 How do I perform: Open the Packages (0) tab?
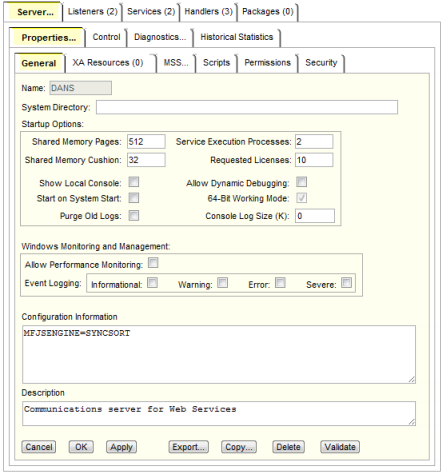[268, 12]
